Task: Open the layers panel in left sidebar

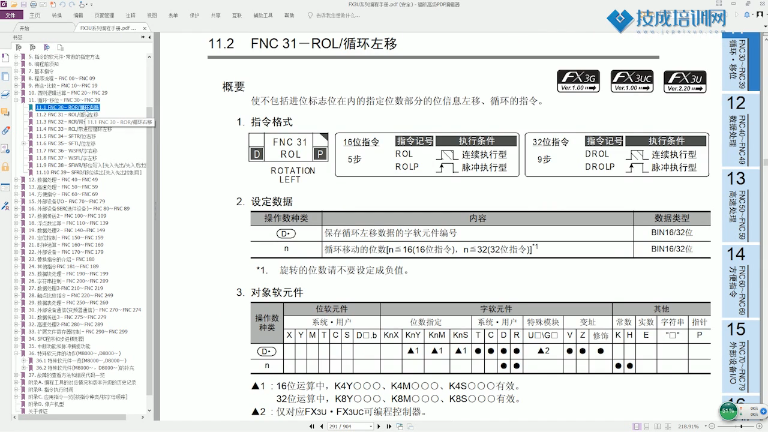Action: coord(5,95)
